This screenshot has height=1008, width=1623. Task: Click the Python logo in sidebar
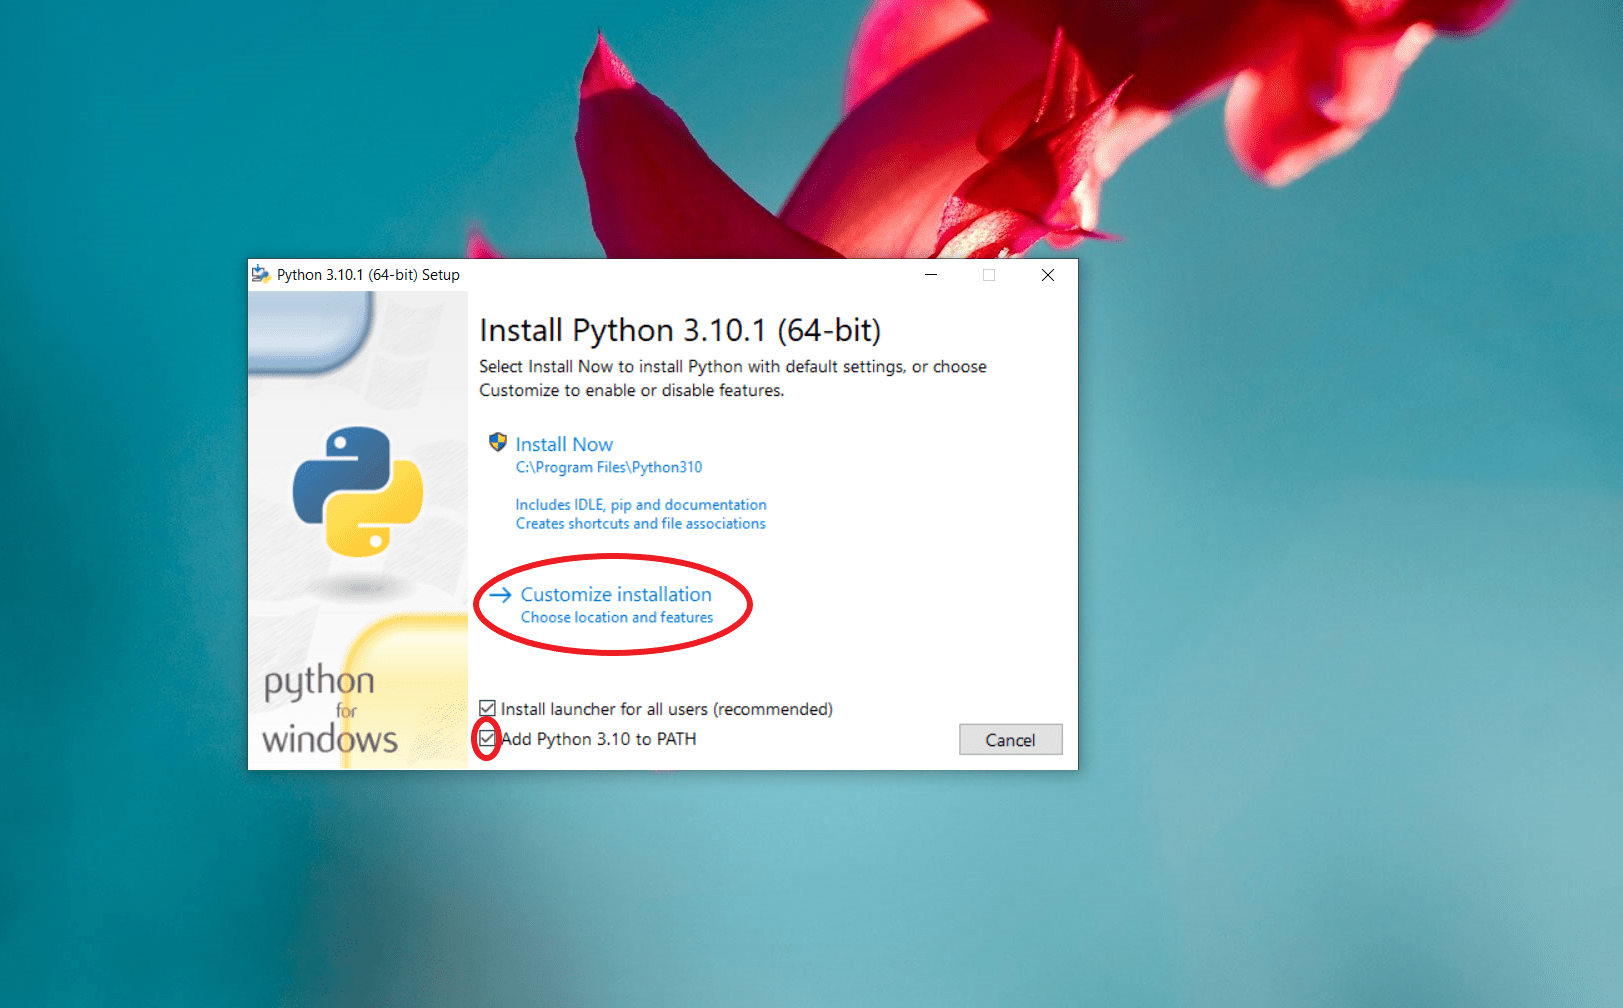tap(358, 492)
